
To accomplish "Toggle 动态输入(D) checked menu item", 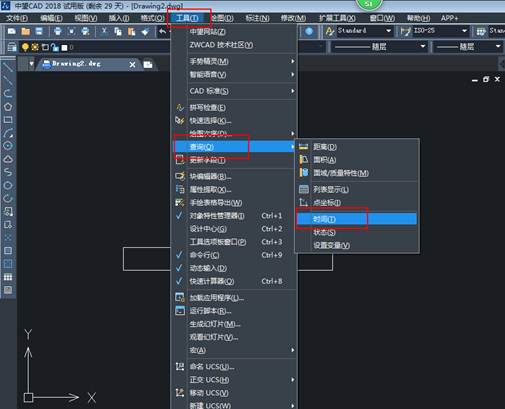I will tap(233, 268).
